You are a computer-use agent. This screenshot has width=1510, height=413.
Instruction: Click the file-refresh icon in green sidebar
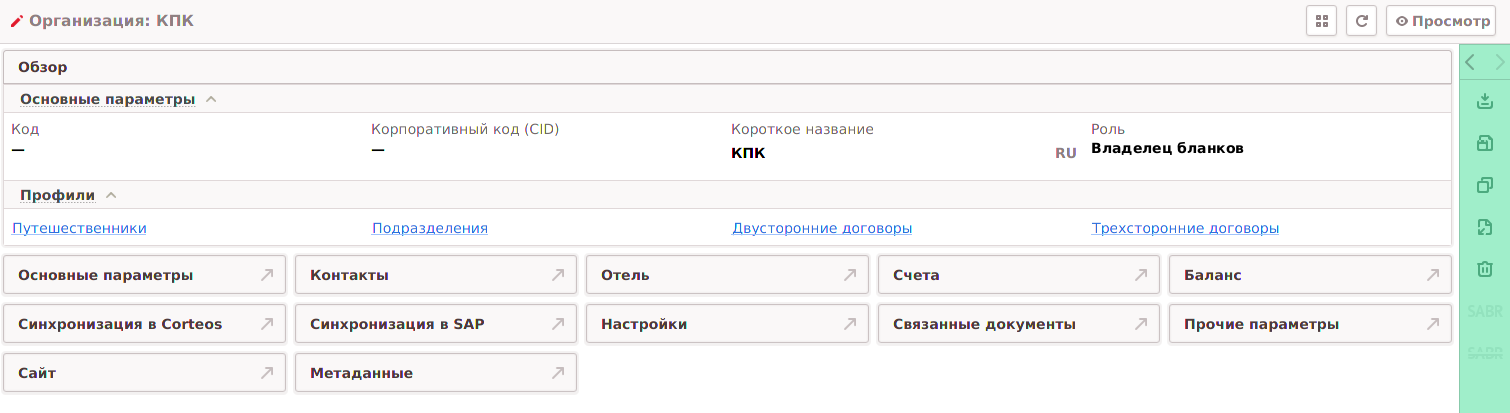pyautogui.click(x=1485, y=227)
